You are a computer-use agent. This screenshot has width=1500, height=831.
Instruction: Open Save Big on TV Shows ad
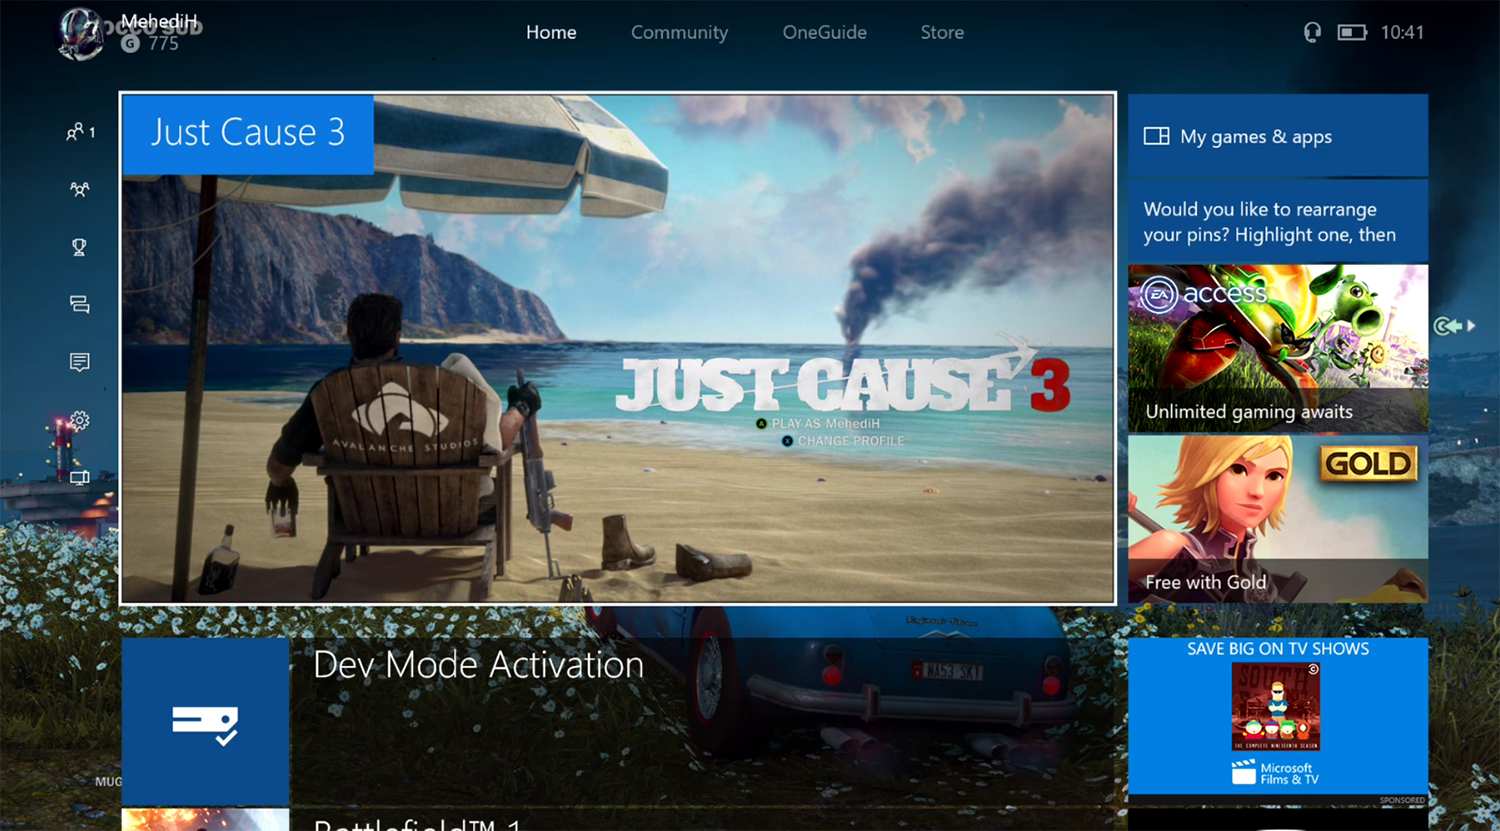tap(1278, 716)
